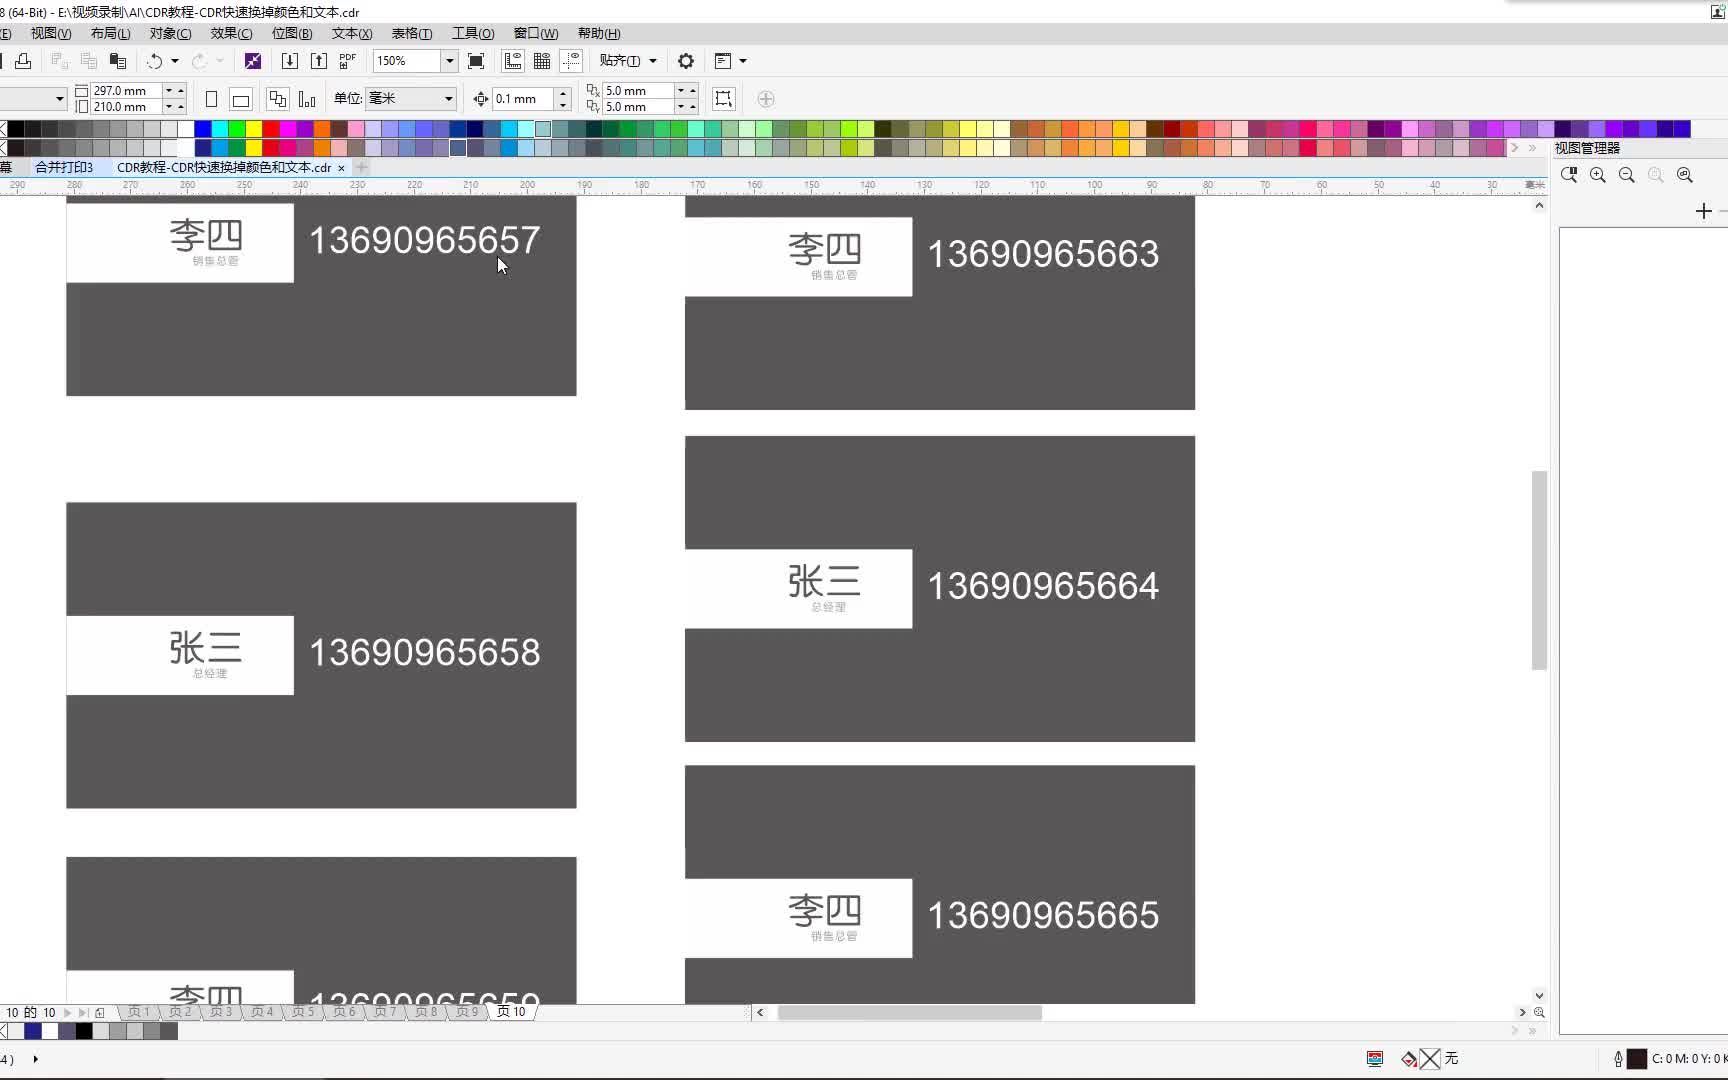Open the 对象(C) menu
Viewport: 1728px width, 1080px height.
[x=170, y=33]
